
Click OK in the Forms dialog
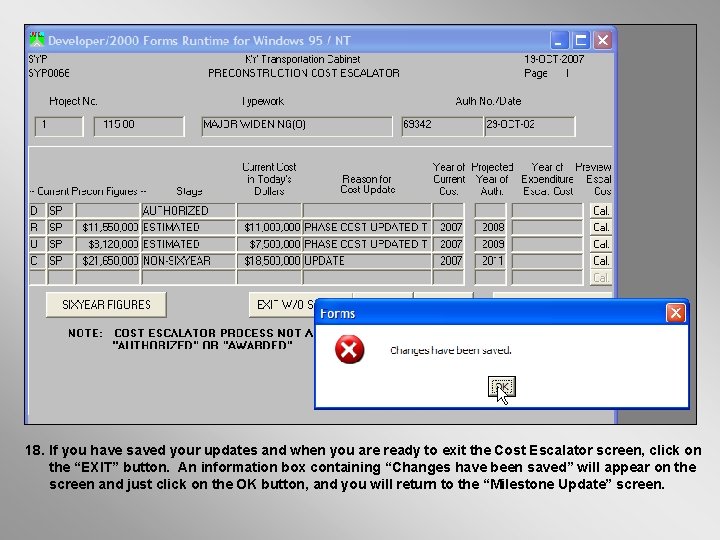click(x=501, y=387)
